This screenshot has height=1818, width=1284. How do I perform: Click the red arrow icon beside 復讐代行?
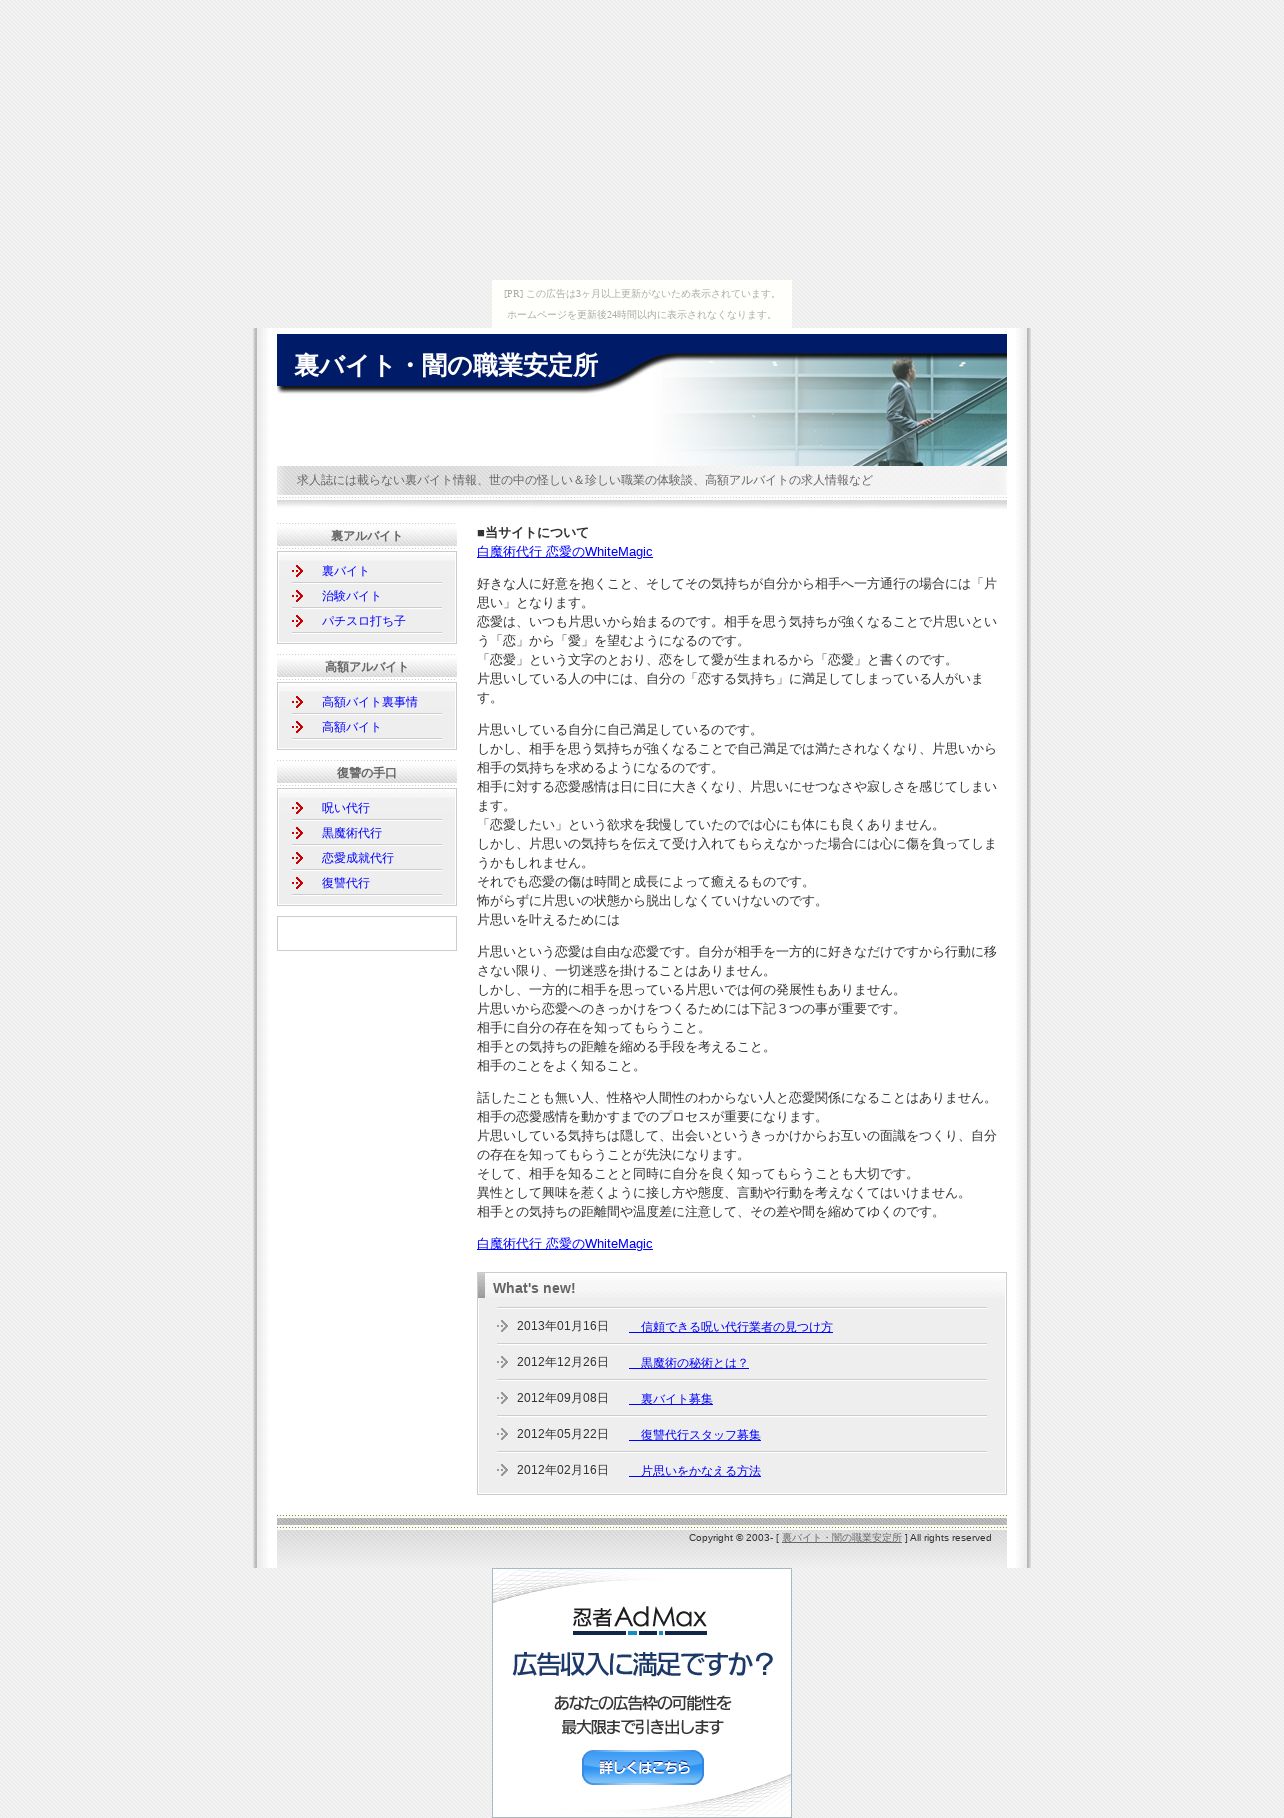(298, 883)
